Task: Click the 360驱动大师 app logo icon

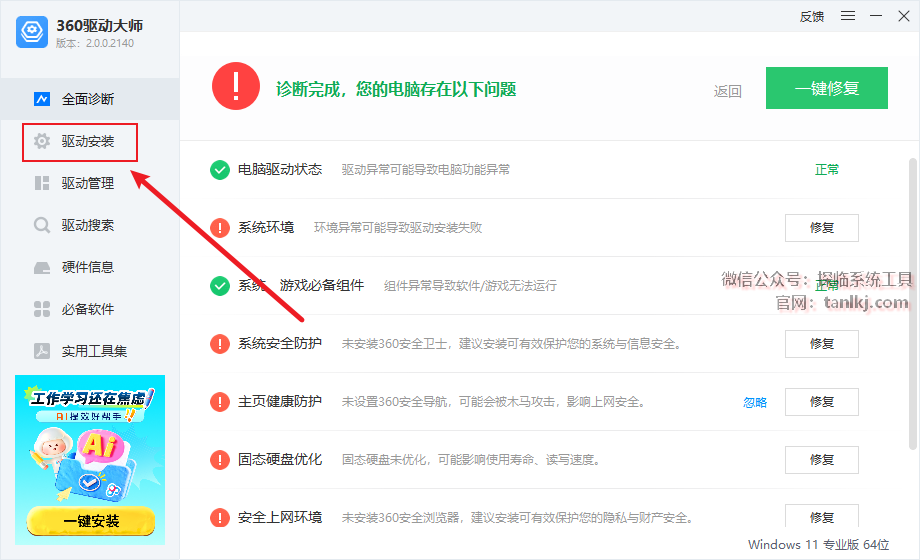Action: 32,32
